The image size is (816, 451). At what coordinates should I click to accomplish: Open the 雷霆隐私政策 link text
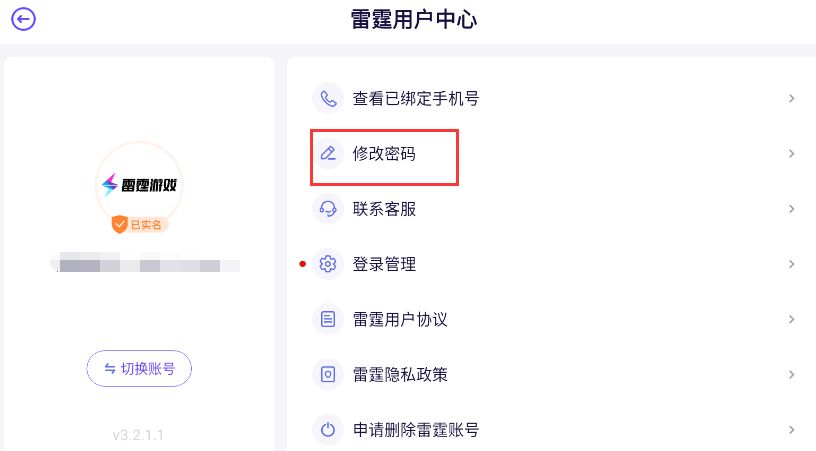click(x=400, y=375)
